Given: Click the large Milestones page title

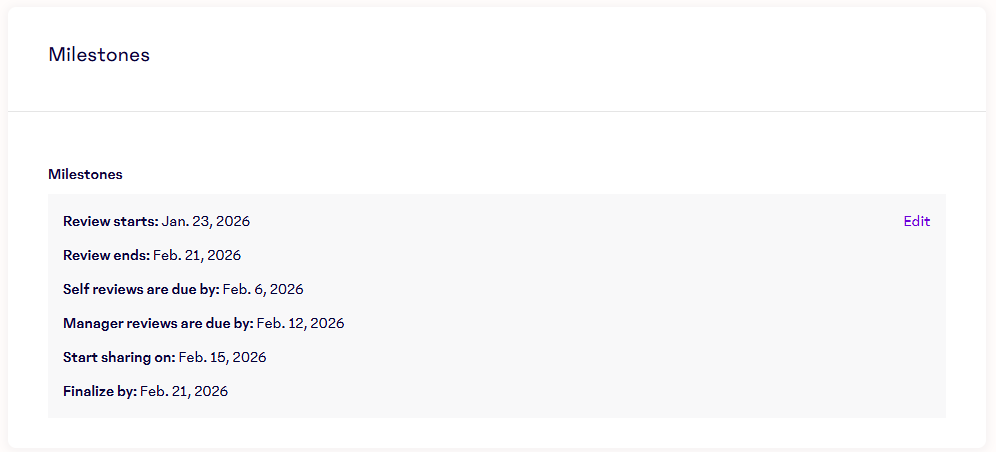Looking at the screenshot, I should tap(99, 55).
